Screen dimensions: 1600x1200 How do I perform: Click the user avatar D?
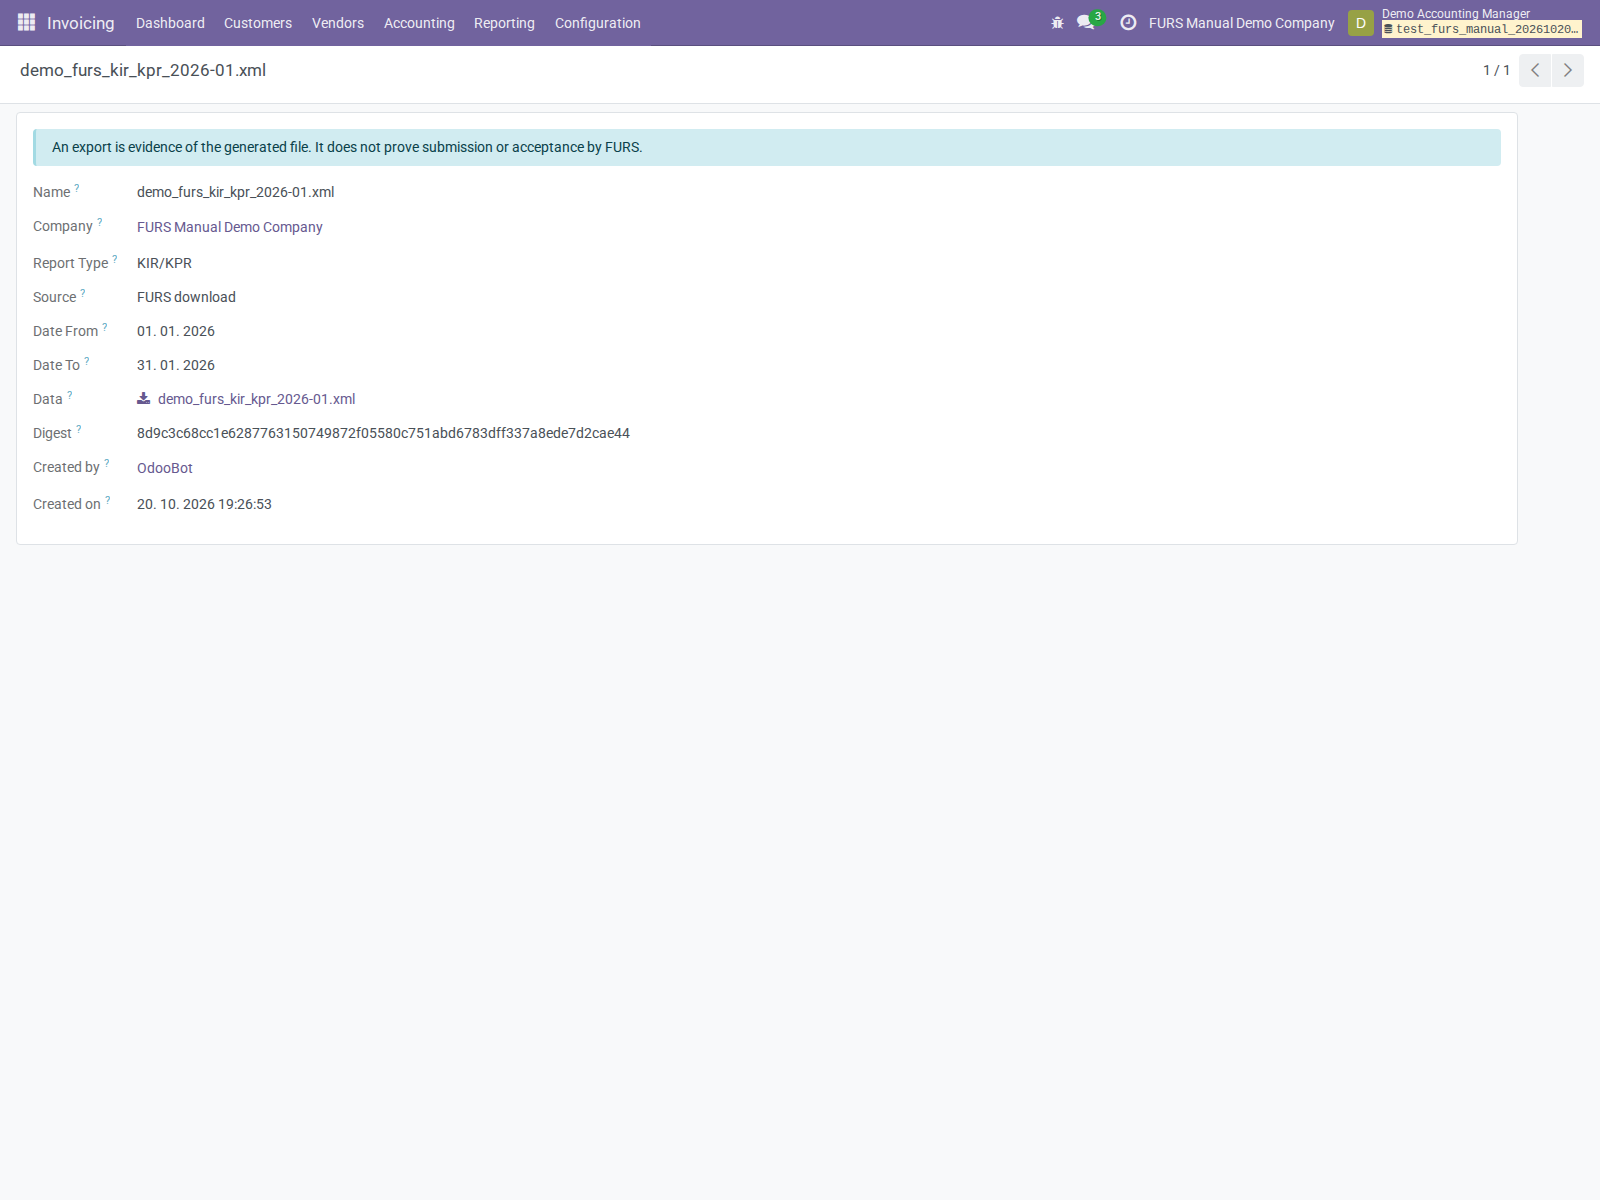[x=1360, y=23]
